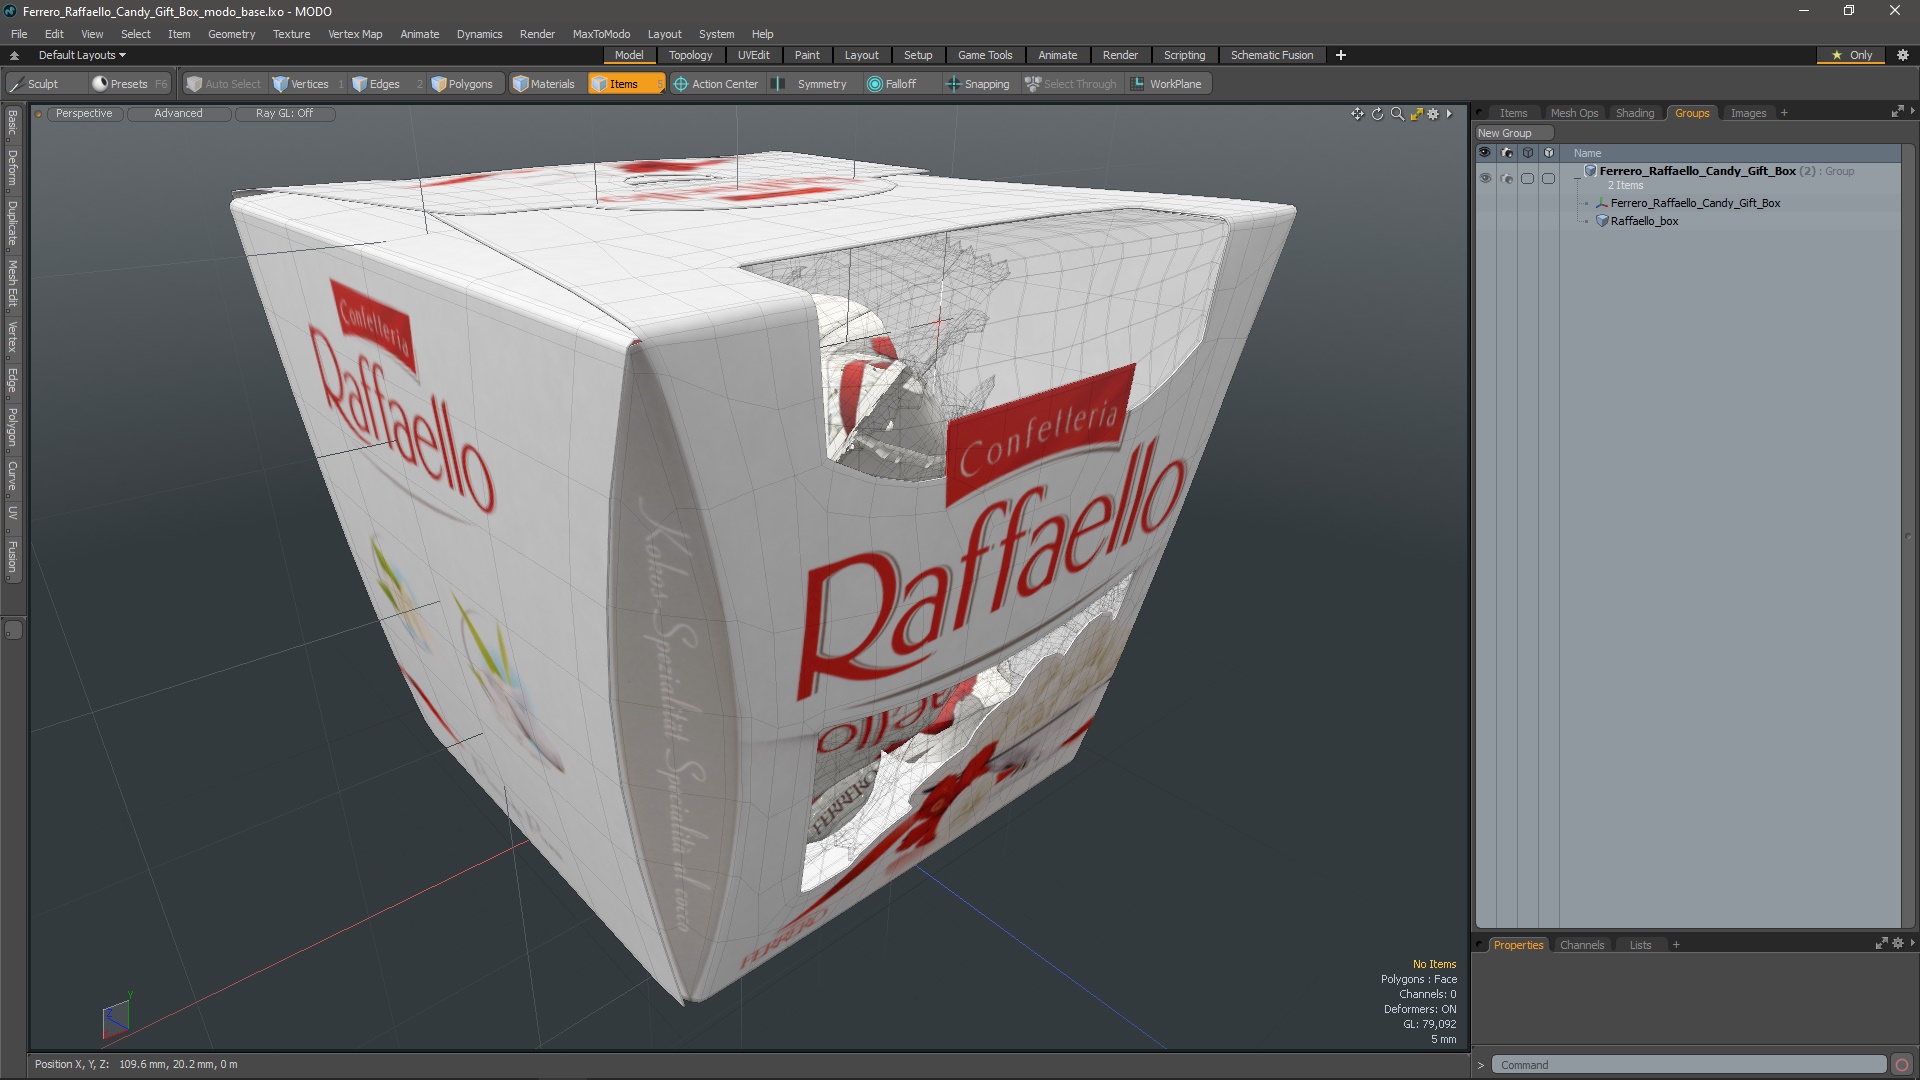Open the Game Tools layout tab
The width and height of the screenshot is (1920, 1080).
click(985, 55)
